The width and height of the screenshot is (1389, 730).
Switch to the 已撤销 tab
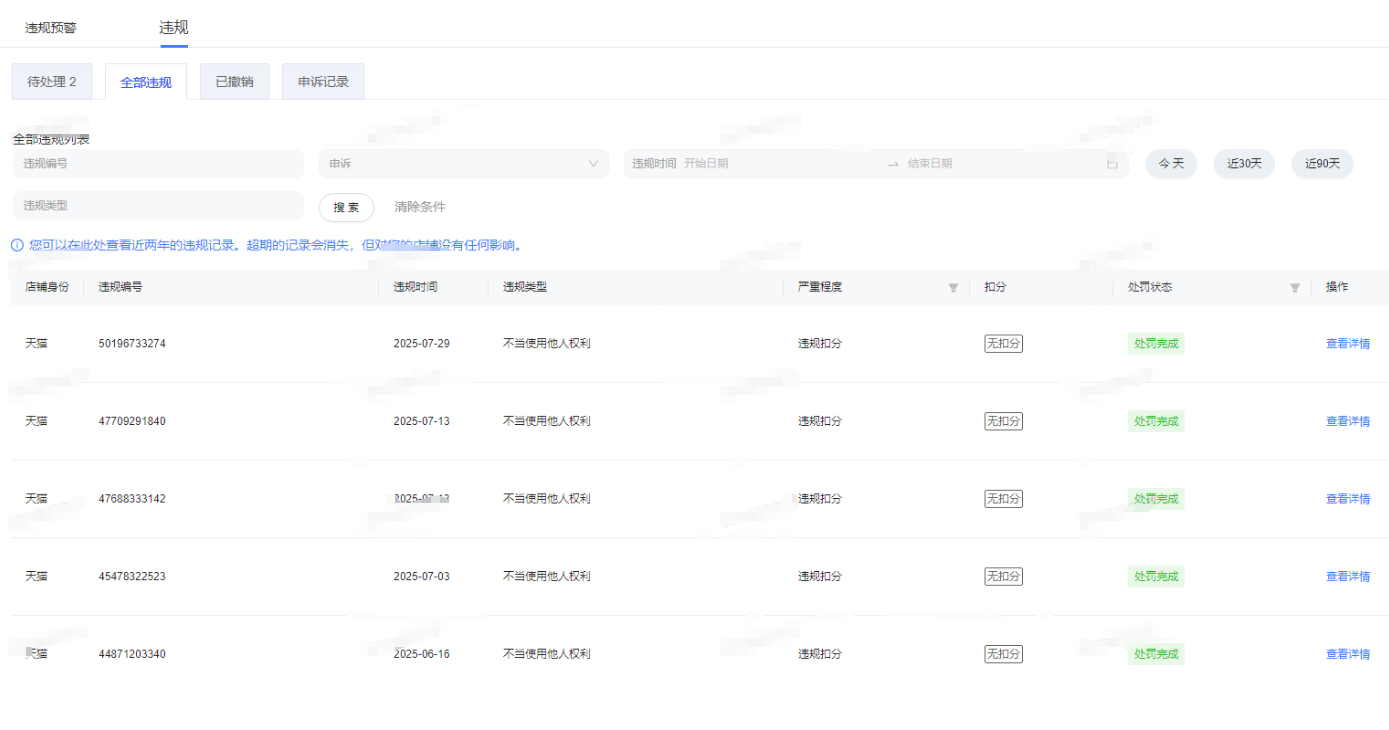pos(234,82)
